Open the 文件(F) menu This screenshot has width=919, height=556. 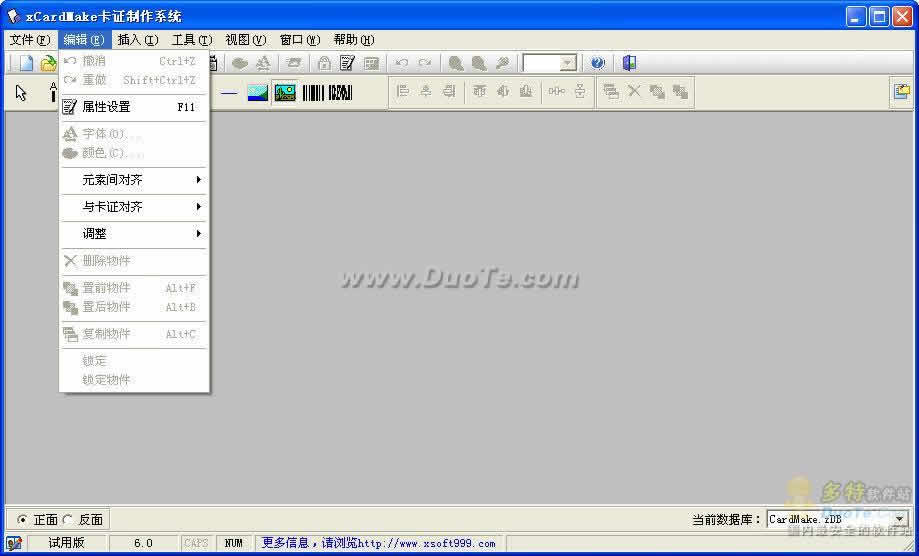click(30, 40)
